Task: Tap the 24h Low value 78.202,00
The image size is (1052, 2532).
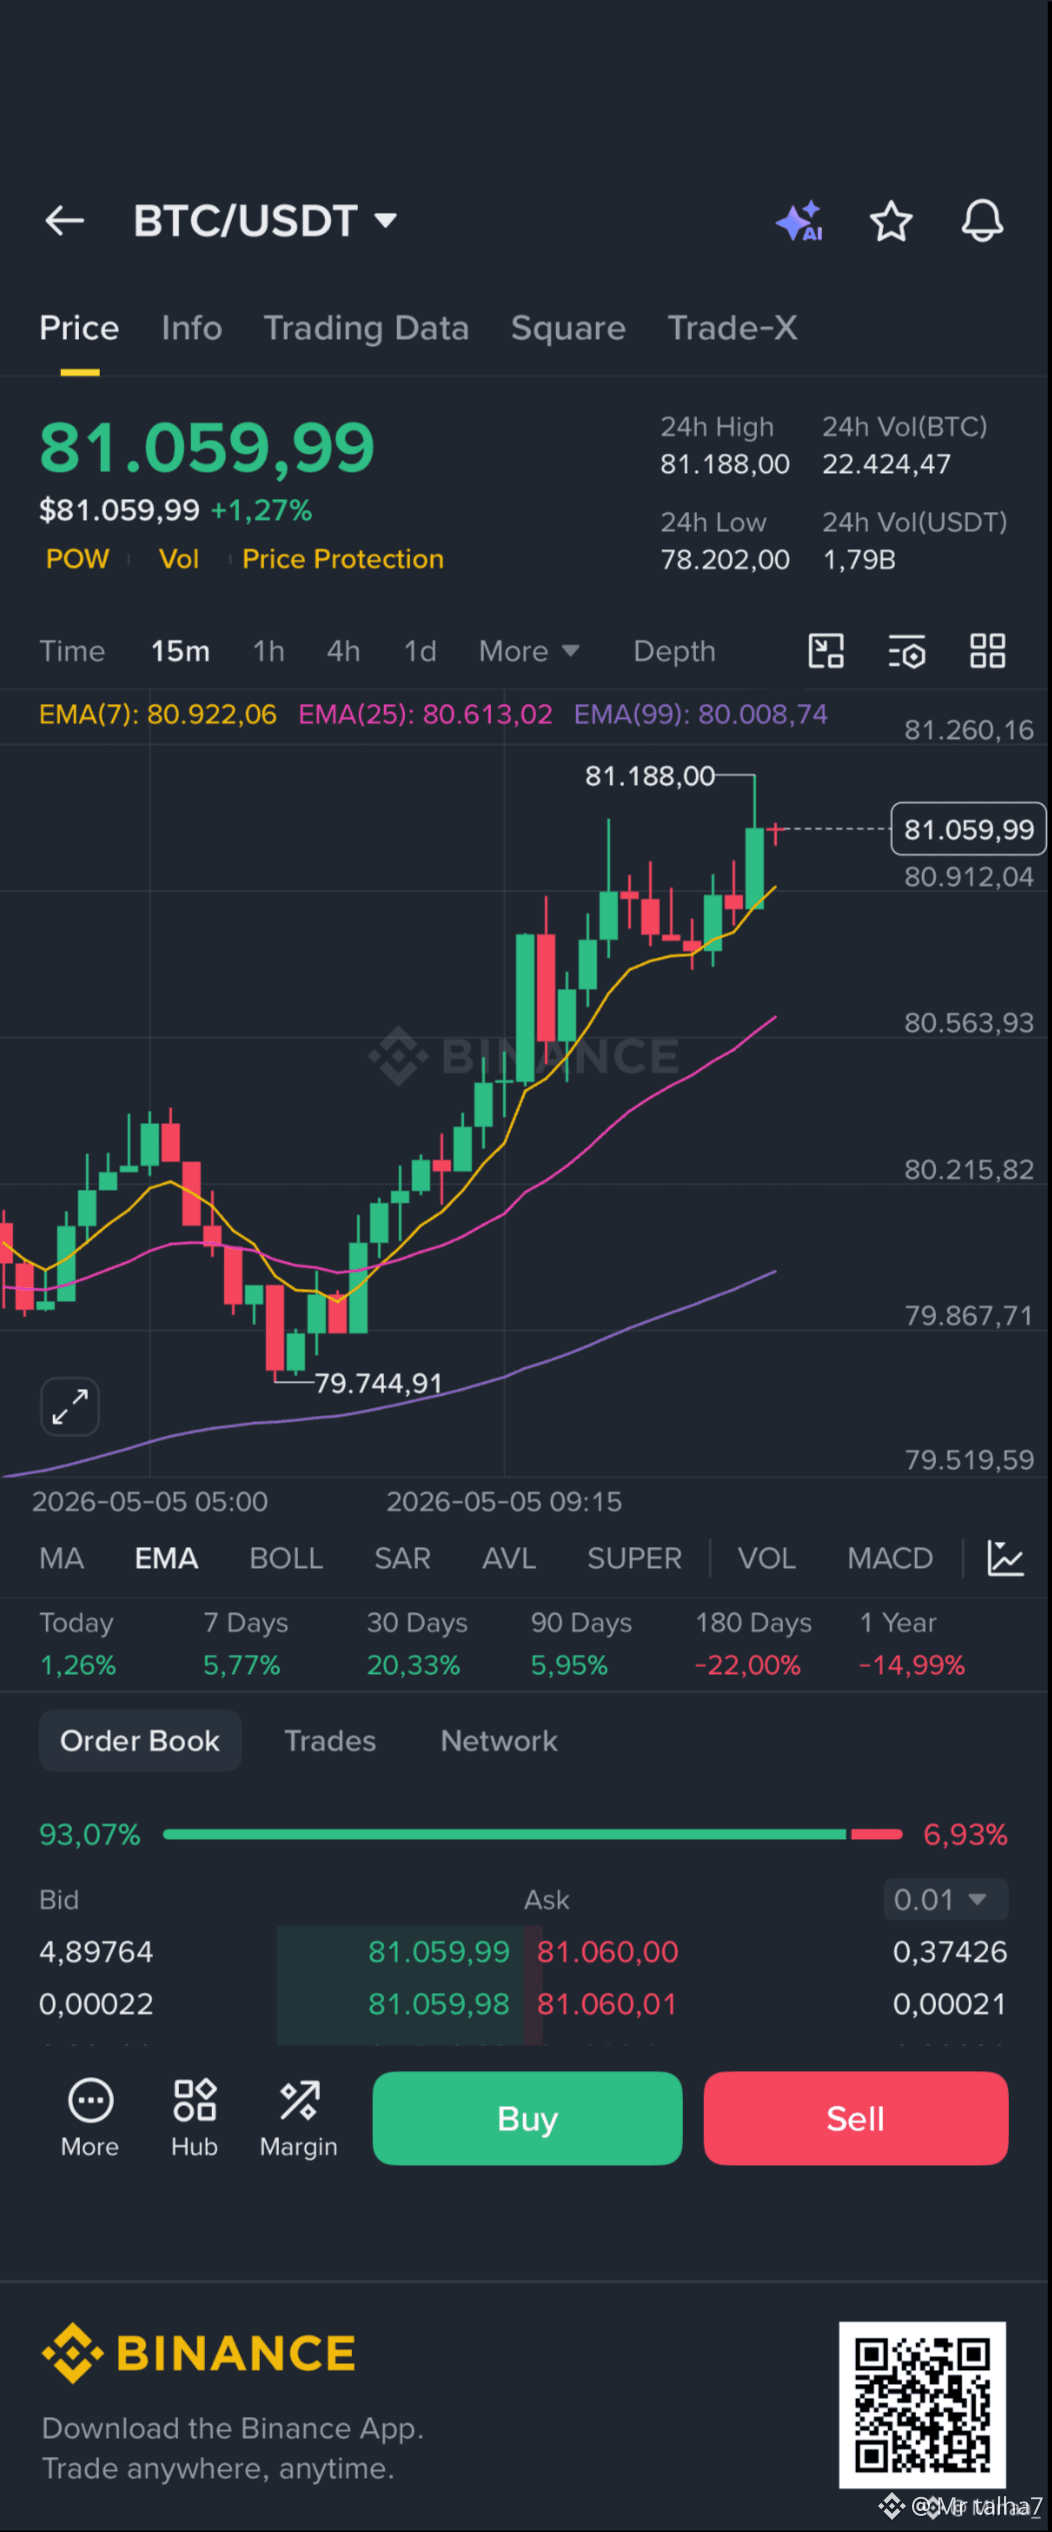Action: (x=725, y=559)
